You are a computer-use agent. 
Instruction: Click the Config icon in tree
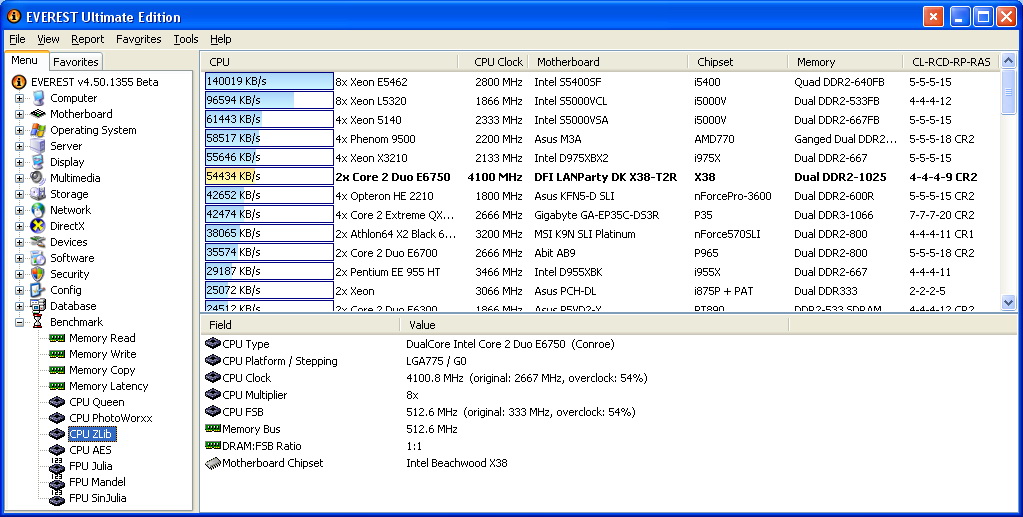tap(38, 290)
